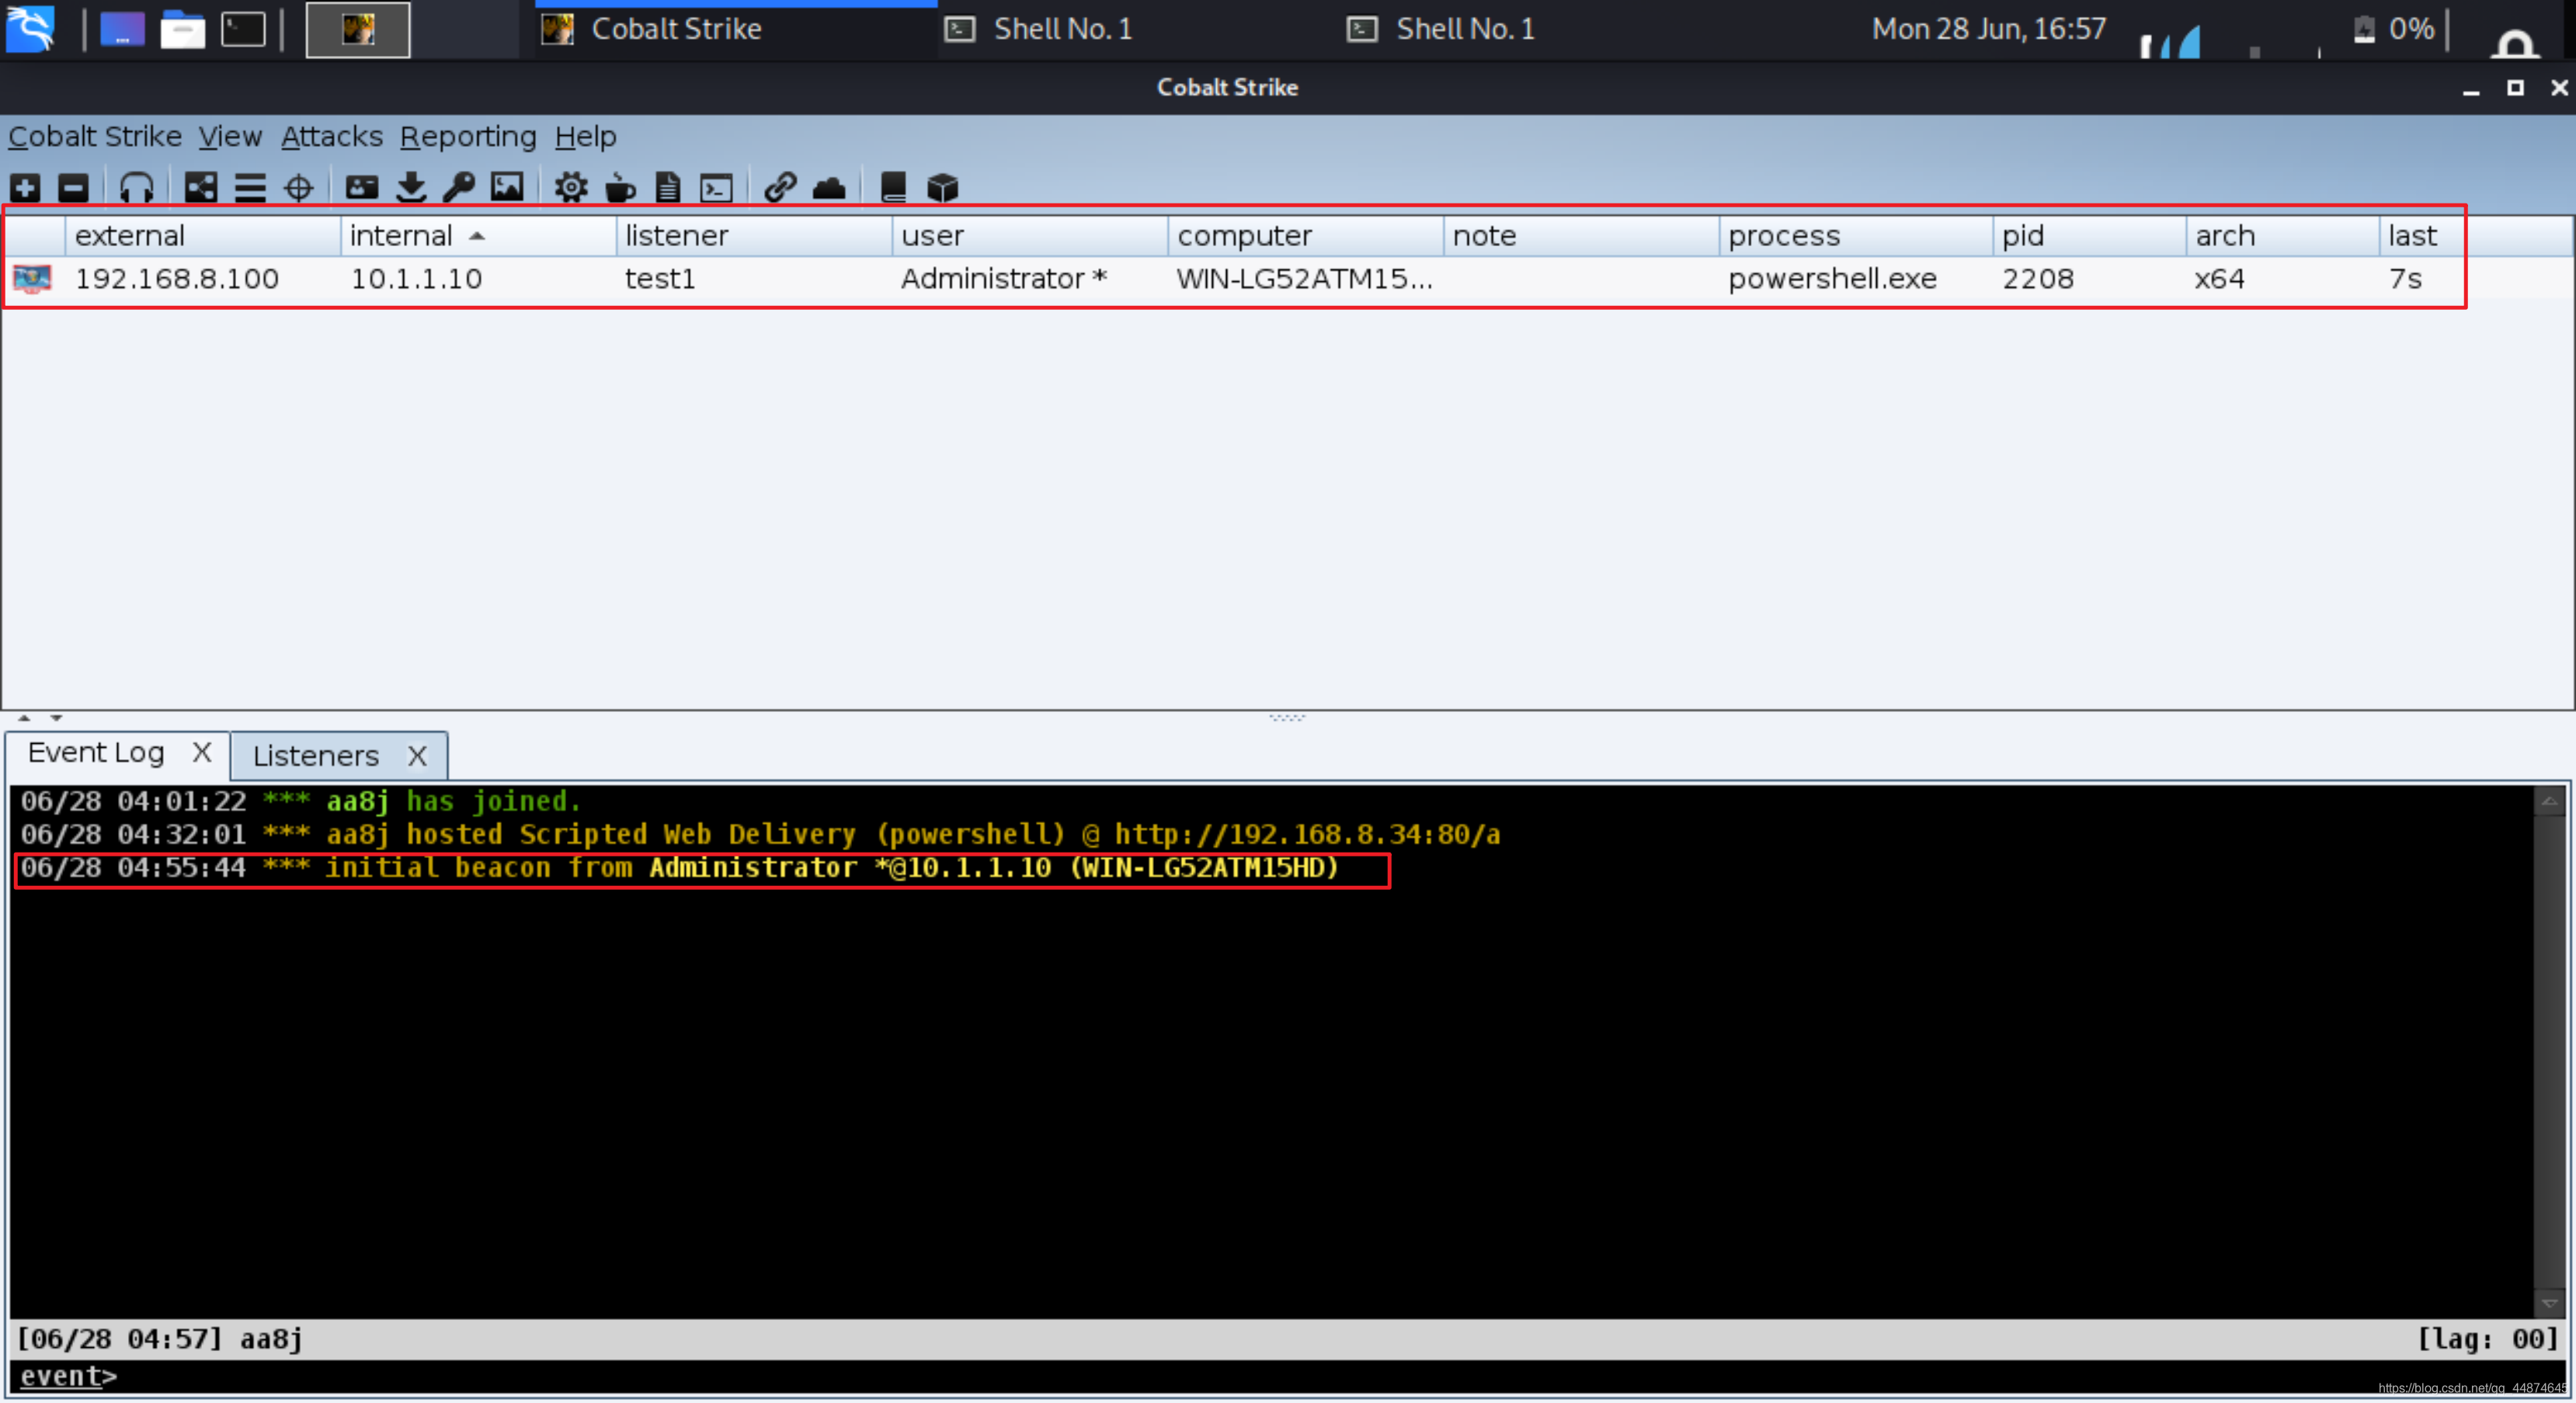
Task: Select the beacon session computer icon
Action: pos(32,278)
